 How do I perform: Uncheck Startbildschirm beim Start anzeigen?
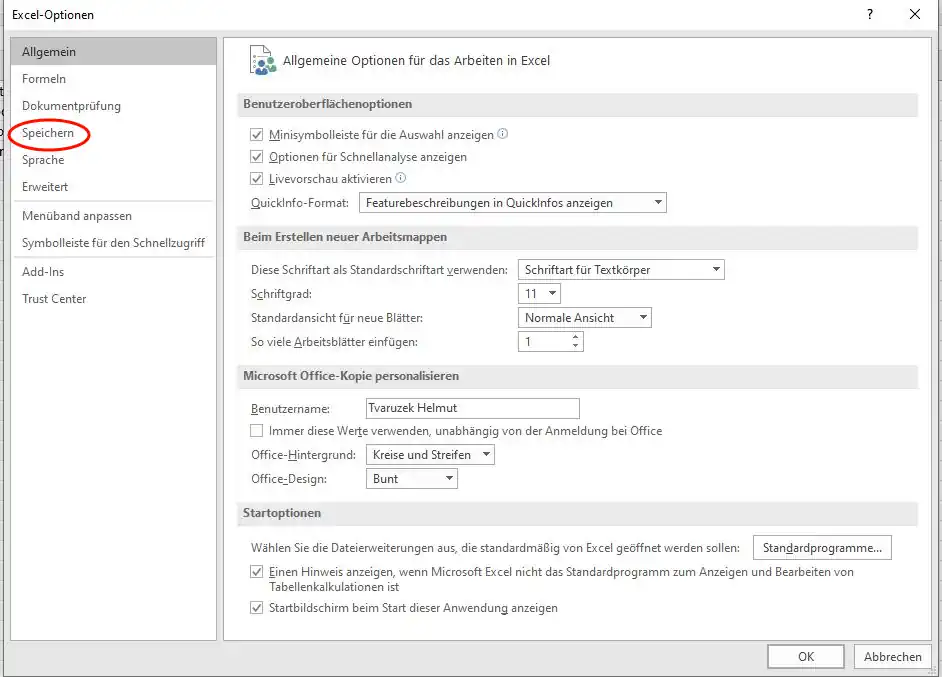(256, 608)
